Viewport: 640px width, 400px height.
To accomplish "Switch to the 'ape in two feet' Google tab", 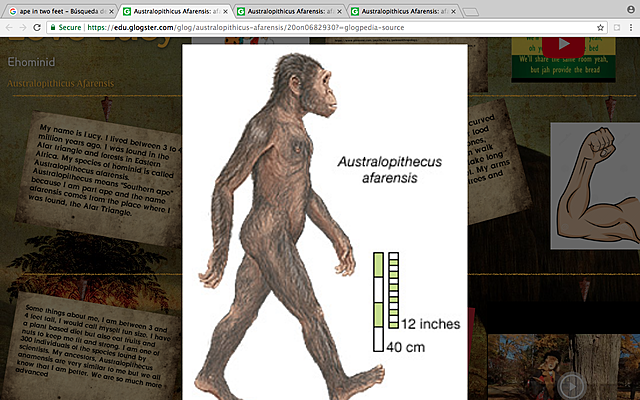I will (61, 11).
